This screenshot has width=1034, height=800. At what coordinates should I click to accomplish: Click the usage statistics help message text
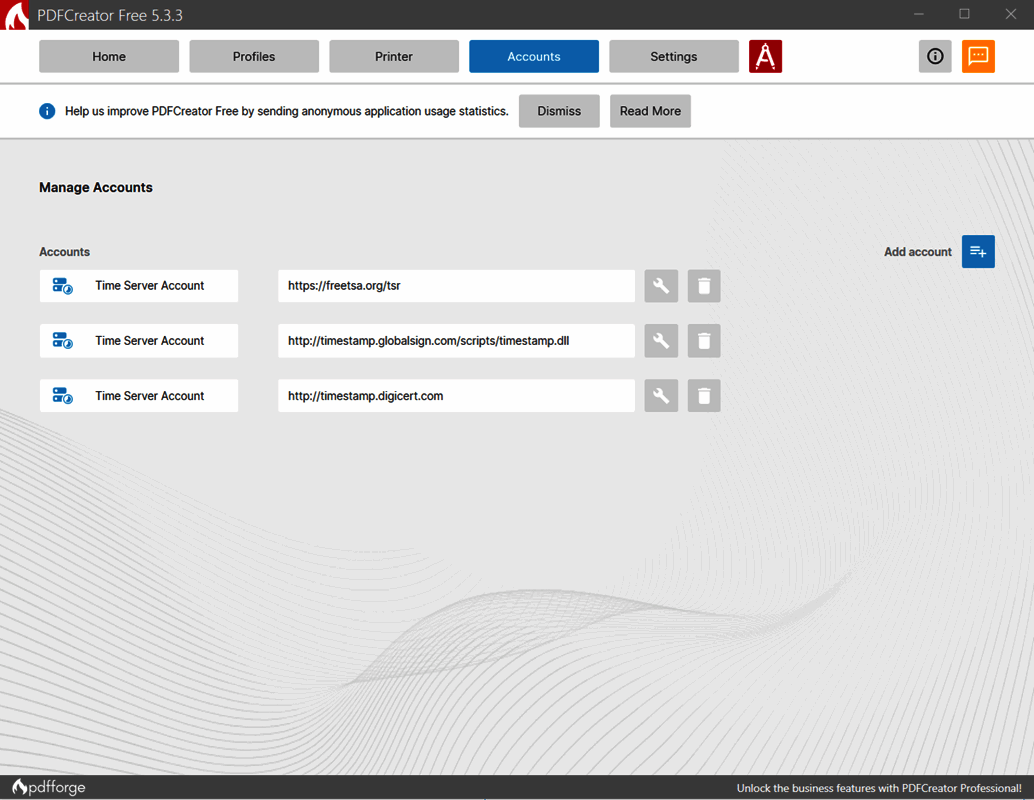click(287, 111)
